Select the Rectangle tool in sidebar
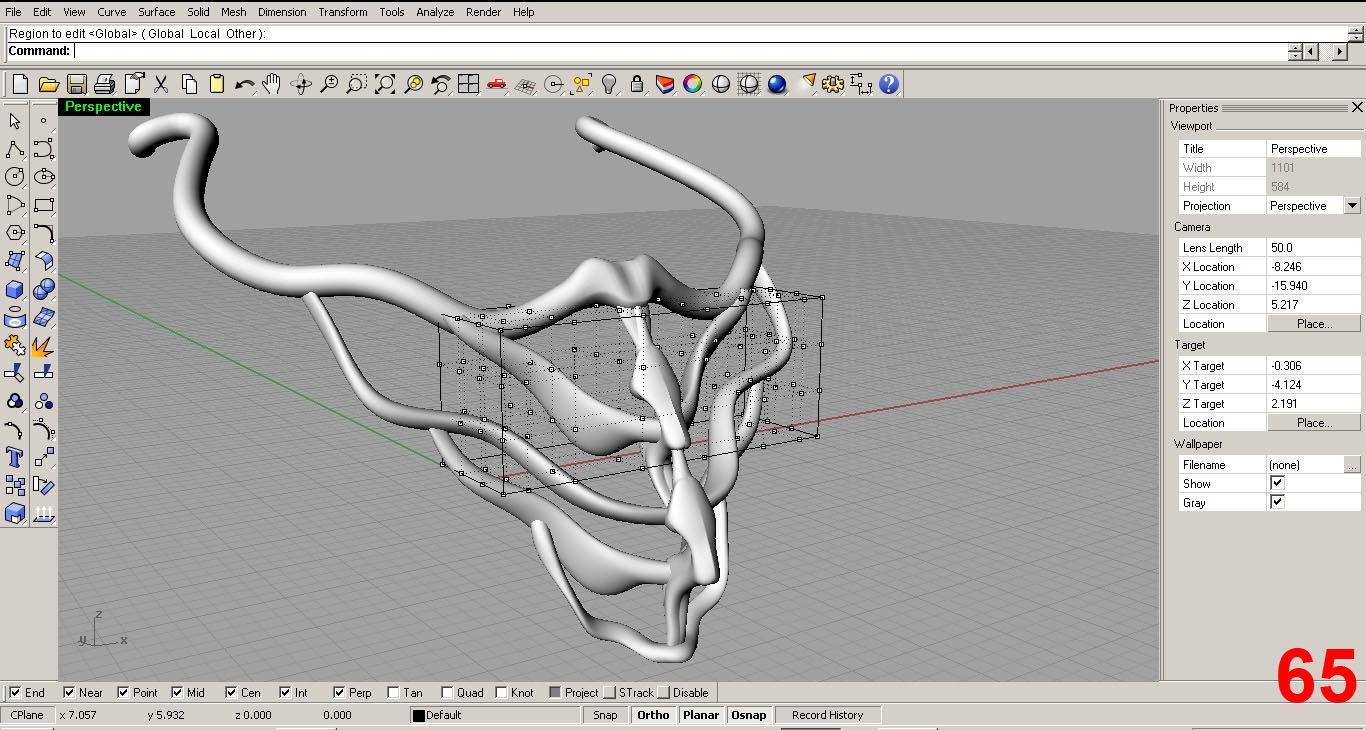Image resolution: width=1366 pixels, height=730 pixels. [43, 205]
